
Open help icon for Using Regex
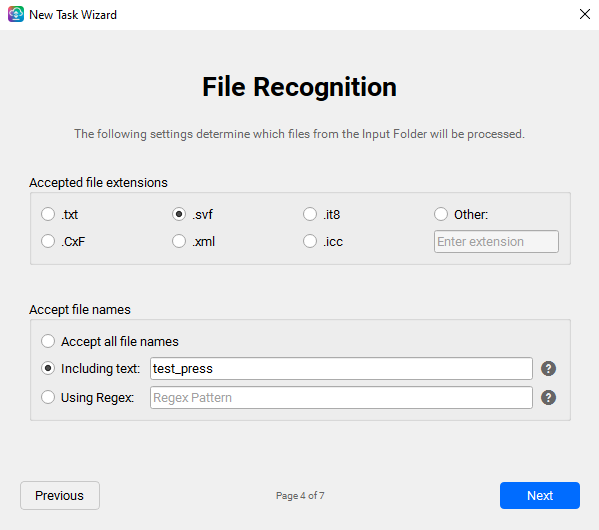coord(548,397)
